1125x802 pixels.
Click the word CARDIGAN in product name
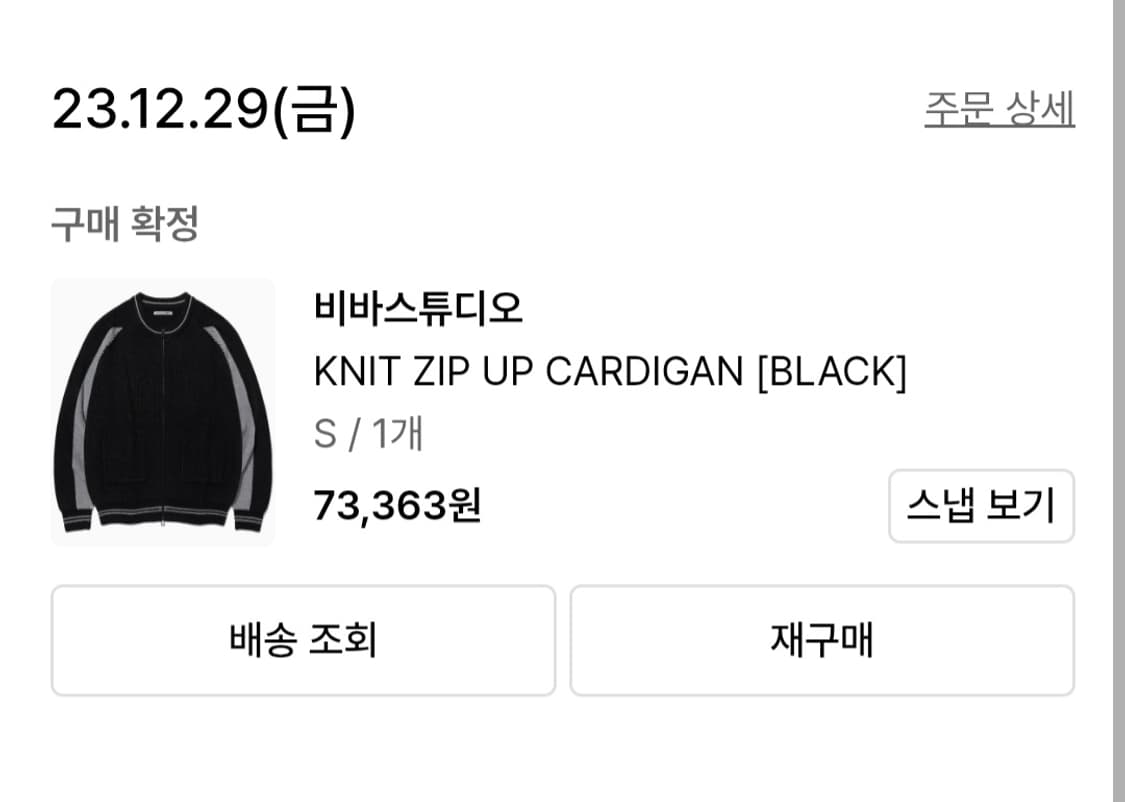pyautogui.click(x=645, y=372)
